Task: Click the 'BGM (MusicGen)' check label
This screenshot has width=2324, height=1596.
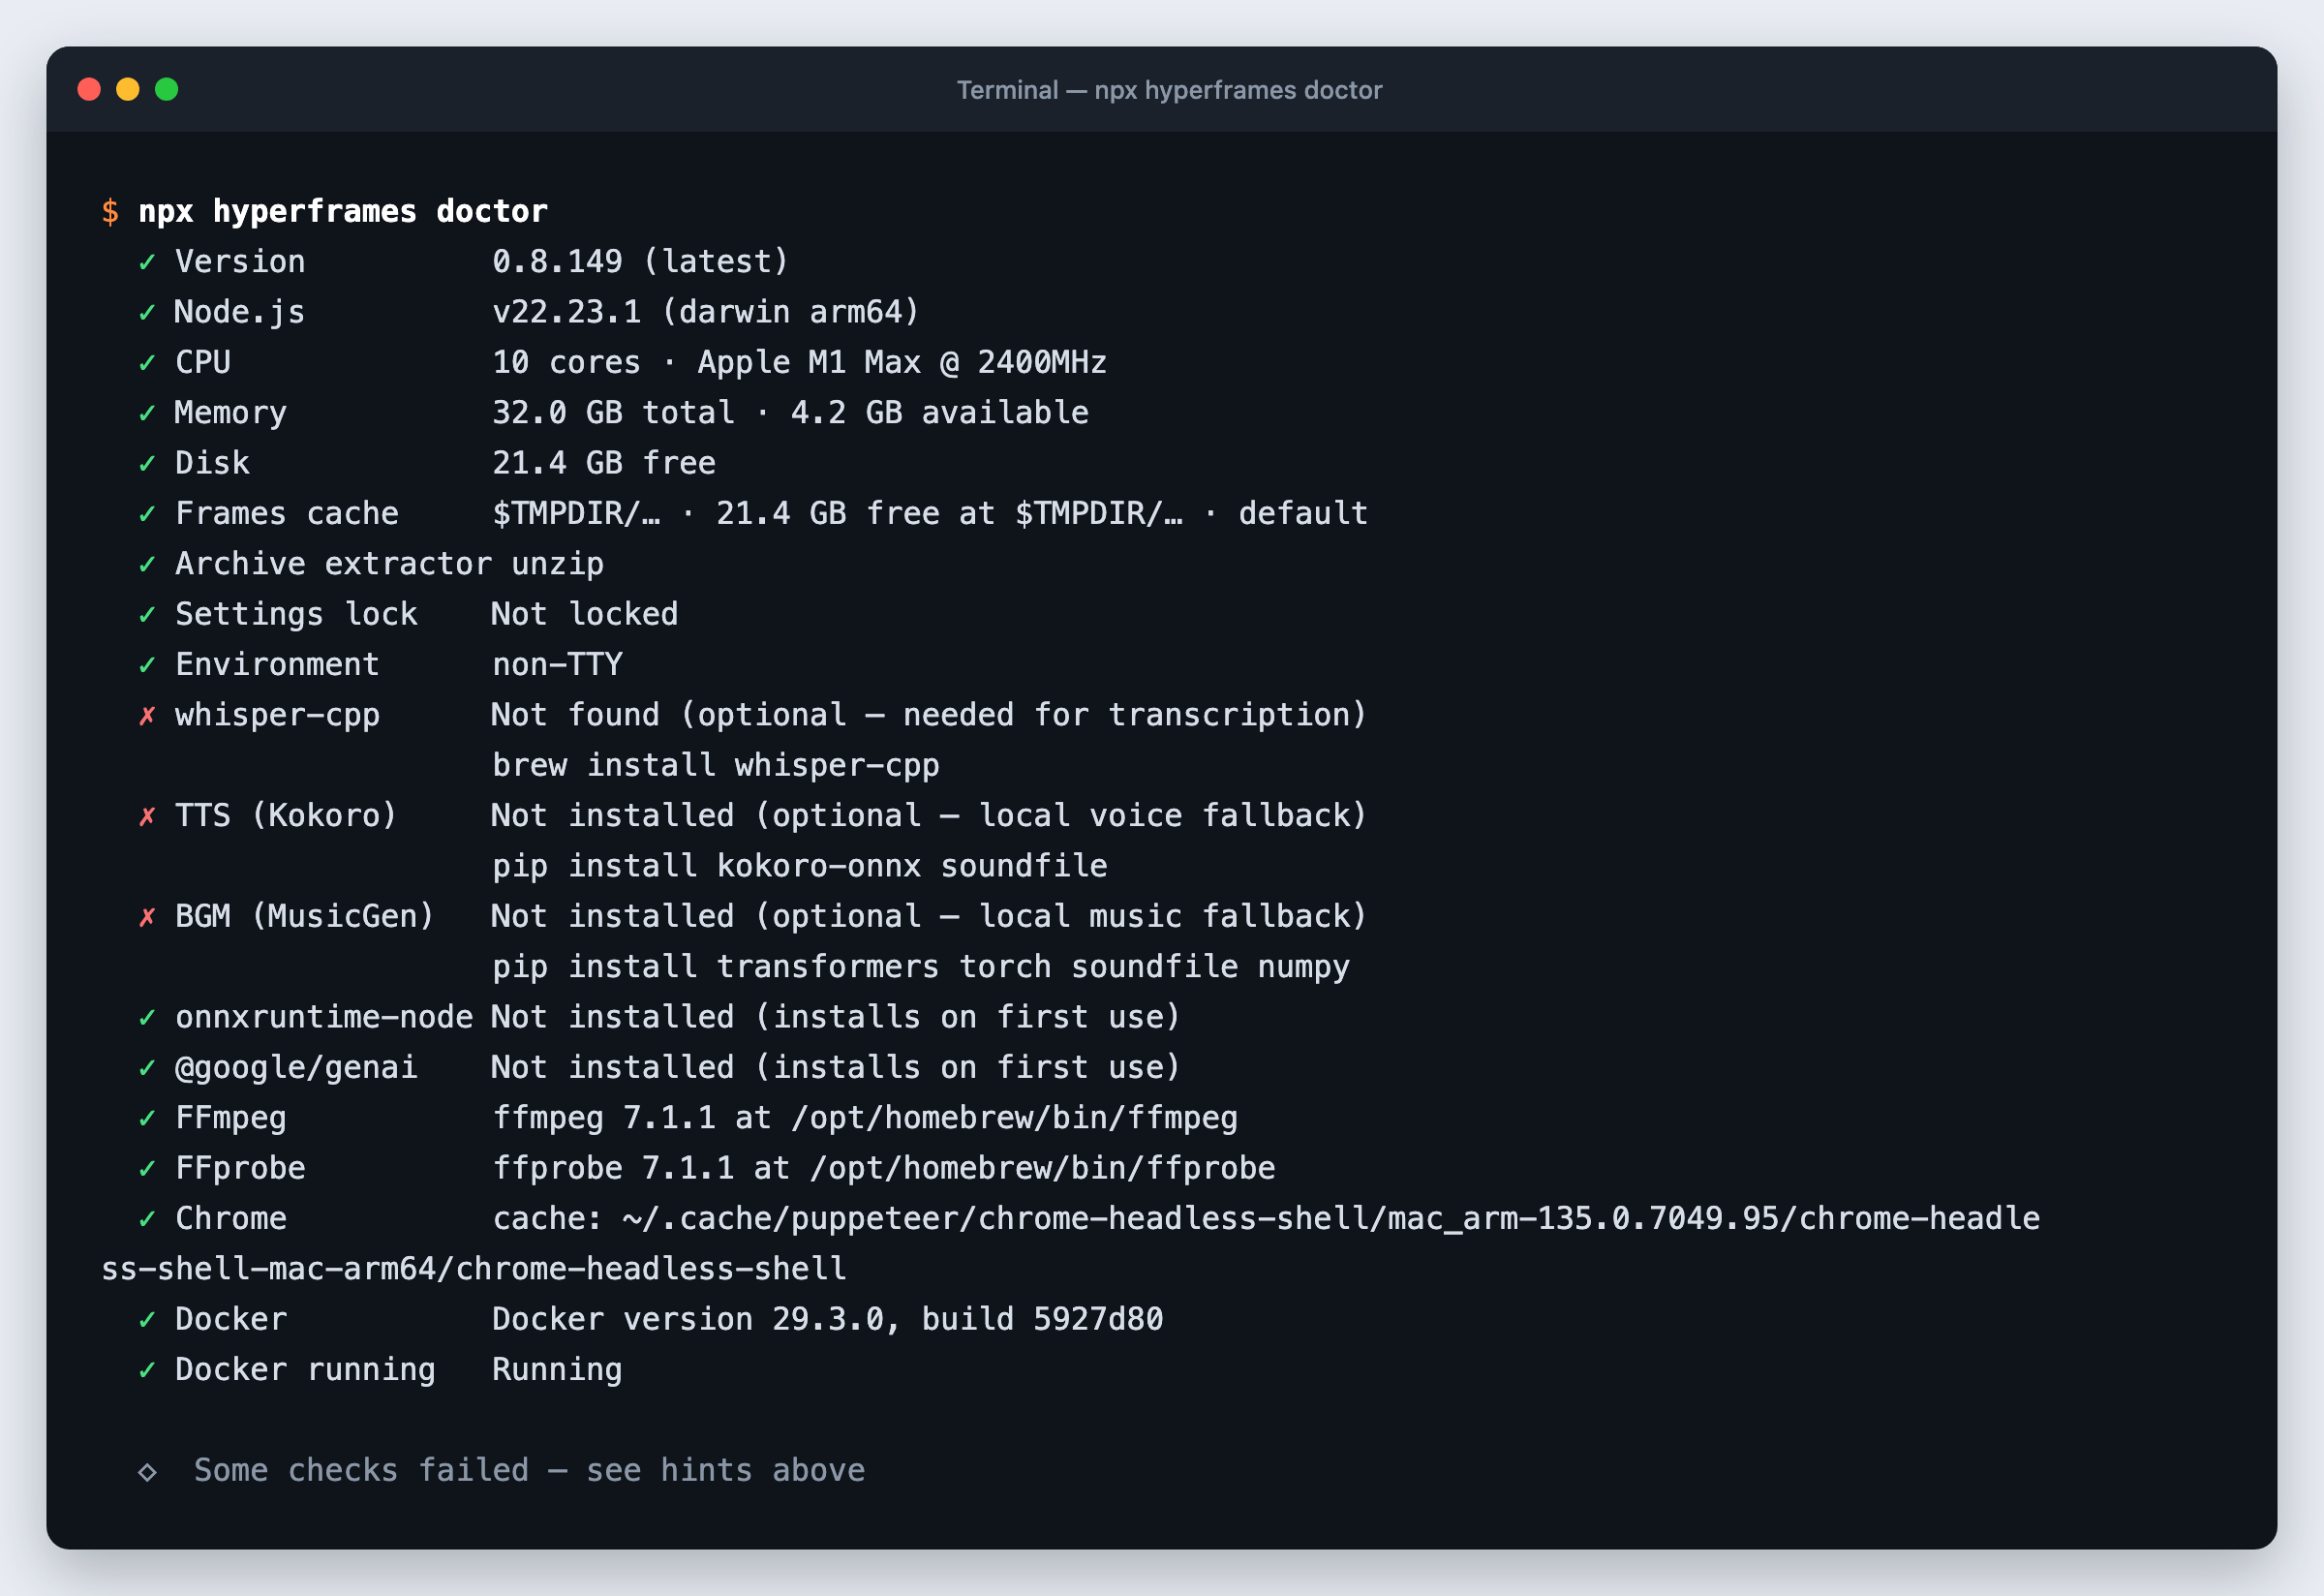Action: click(305, 917)
